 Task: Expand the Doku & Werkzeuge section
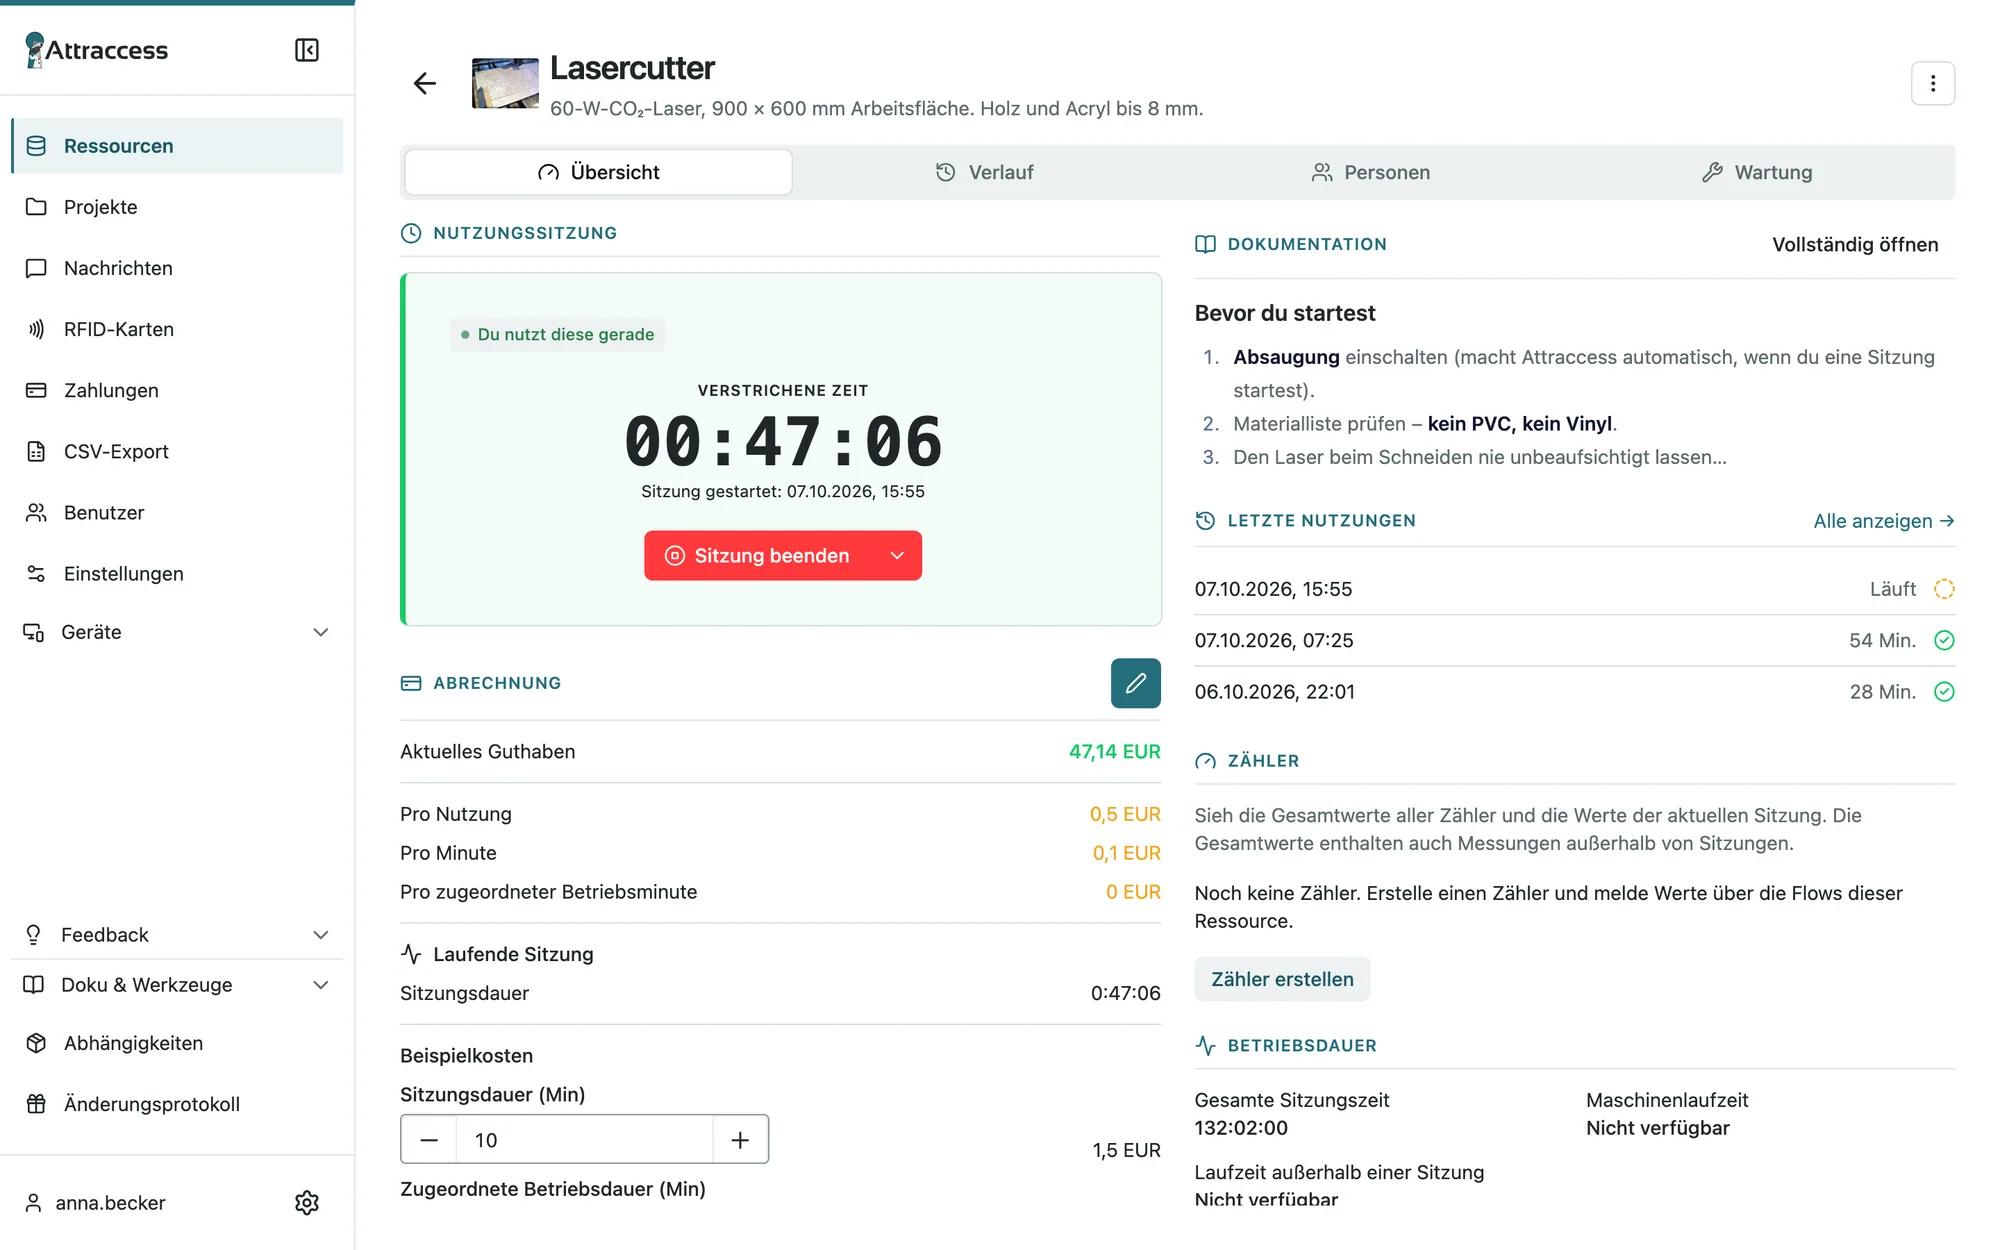click(177, 985)
